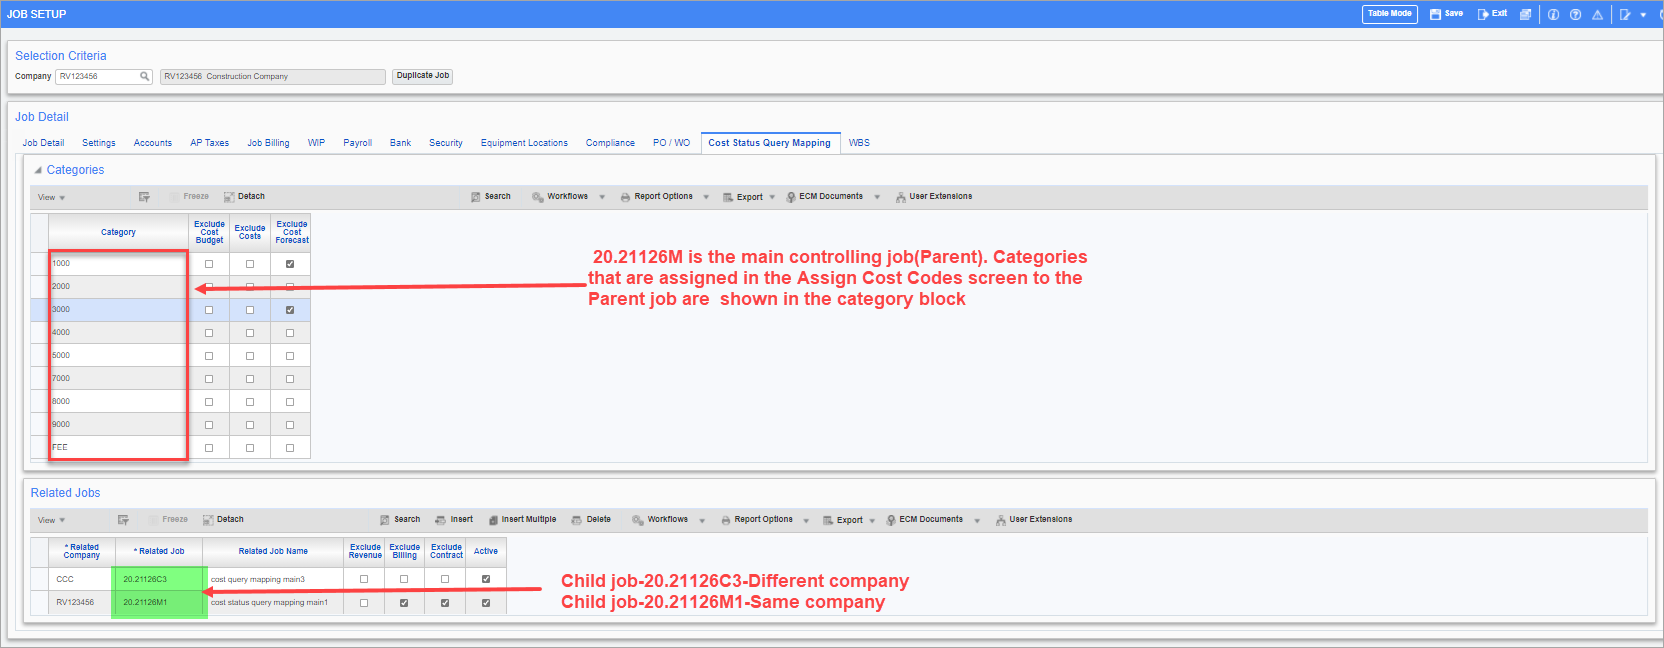Open the PO / WO tab
Screen dimensions: 1664x648
671,143
